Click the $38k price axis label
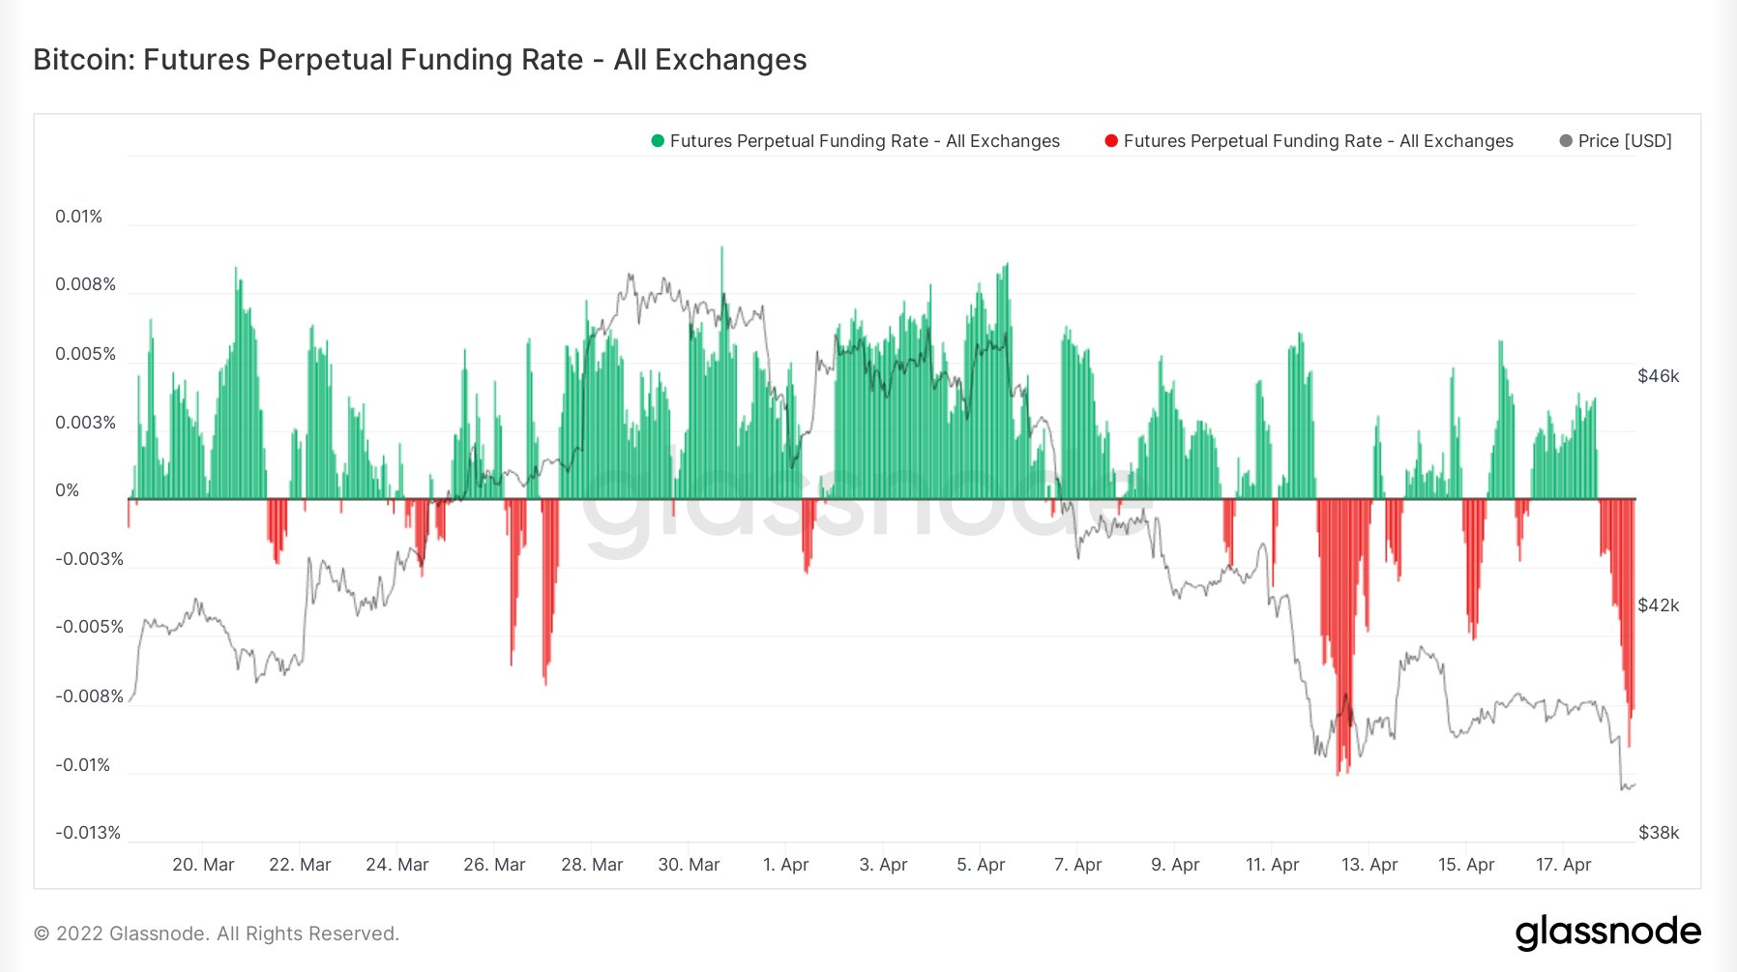 [1658, 833]
